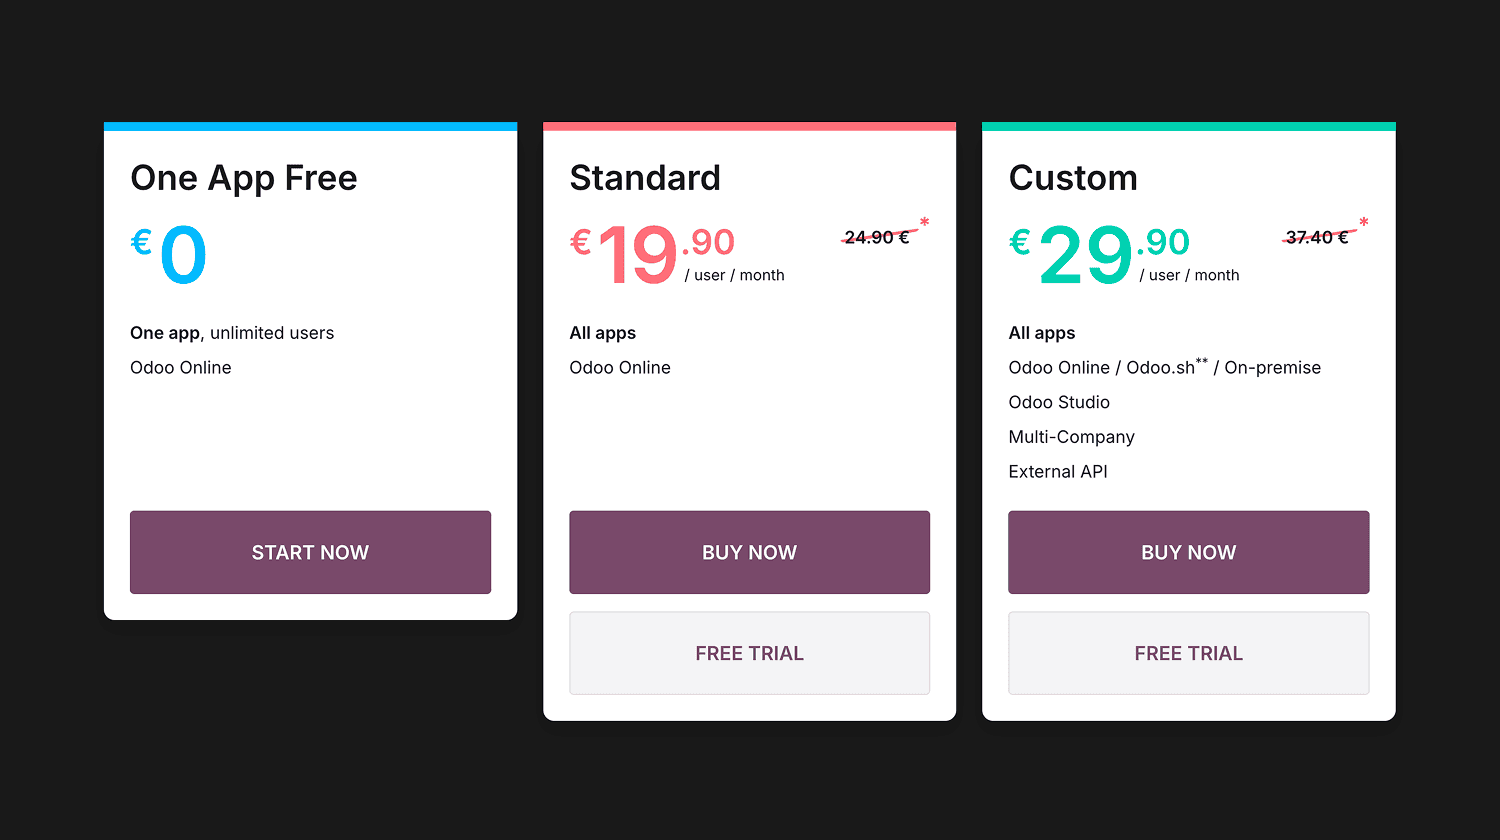Screen dimensions: 1500x840
Task: Select the Custom plan title
Action: (x=1073, y=178)
